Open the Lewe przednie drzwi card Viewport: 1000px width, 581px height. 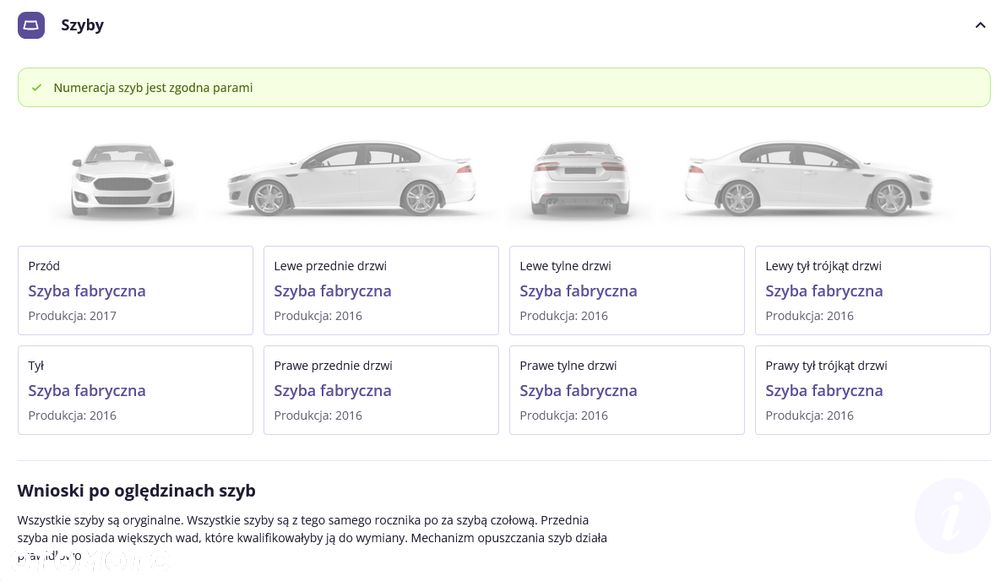point(381,290)
